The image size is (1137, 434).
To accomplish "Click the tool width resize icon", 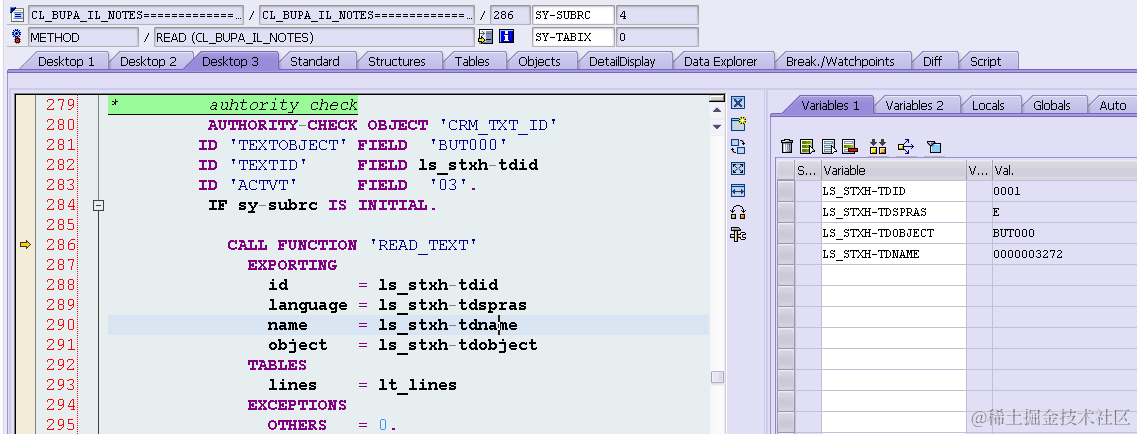I will 738,191.
